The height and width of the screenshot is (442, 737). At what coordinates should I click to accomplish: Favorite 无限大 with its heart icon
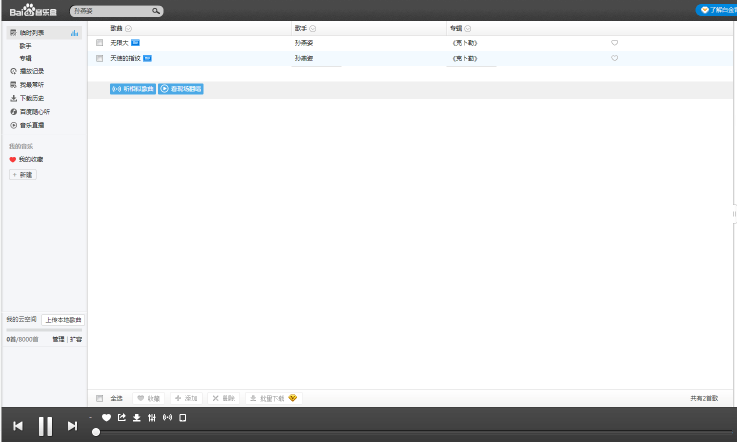[614, 43]
